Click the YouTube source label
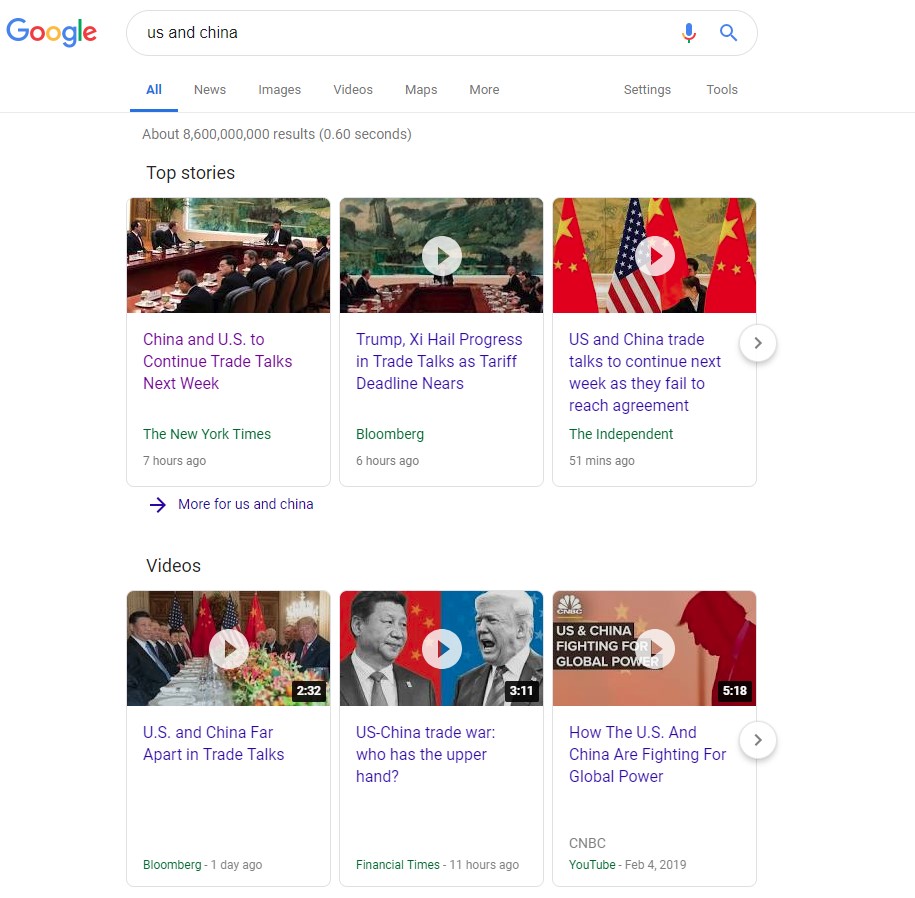This screenshot has width=915, height=898. (592, 865)
